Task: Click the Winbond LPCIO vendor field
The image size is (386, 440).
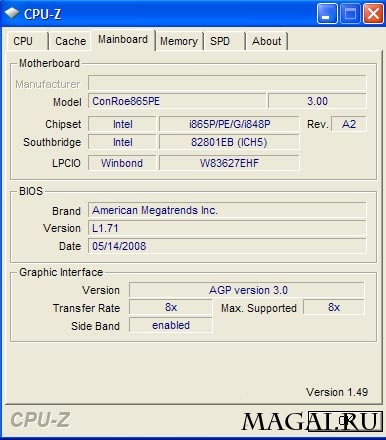Action: pos(122,163)
